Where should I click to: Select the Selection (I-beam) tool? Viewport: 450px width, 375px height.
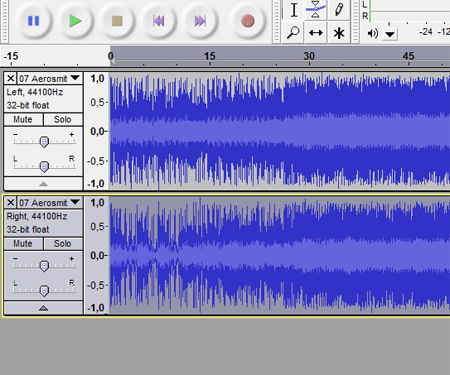click(x=294, y=10)
